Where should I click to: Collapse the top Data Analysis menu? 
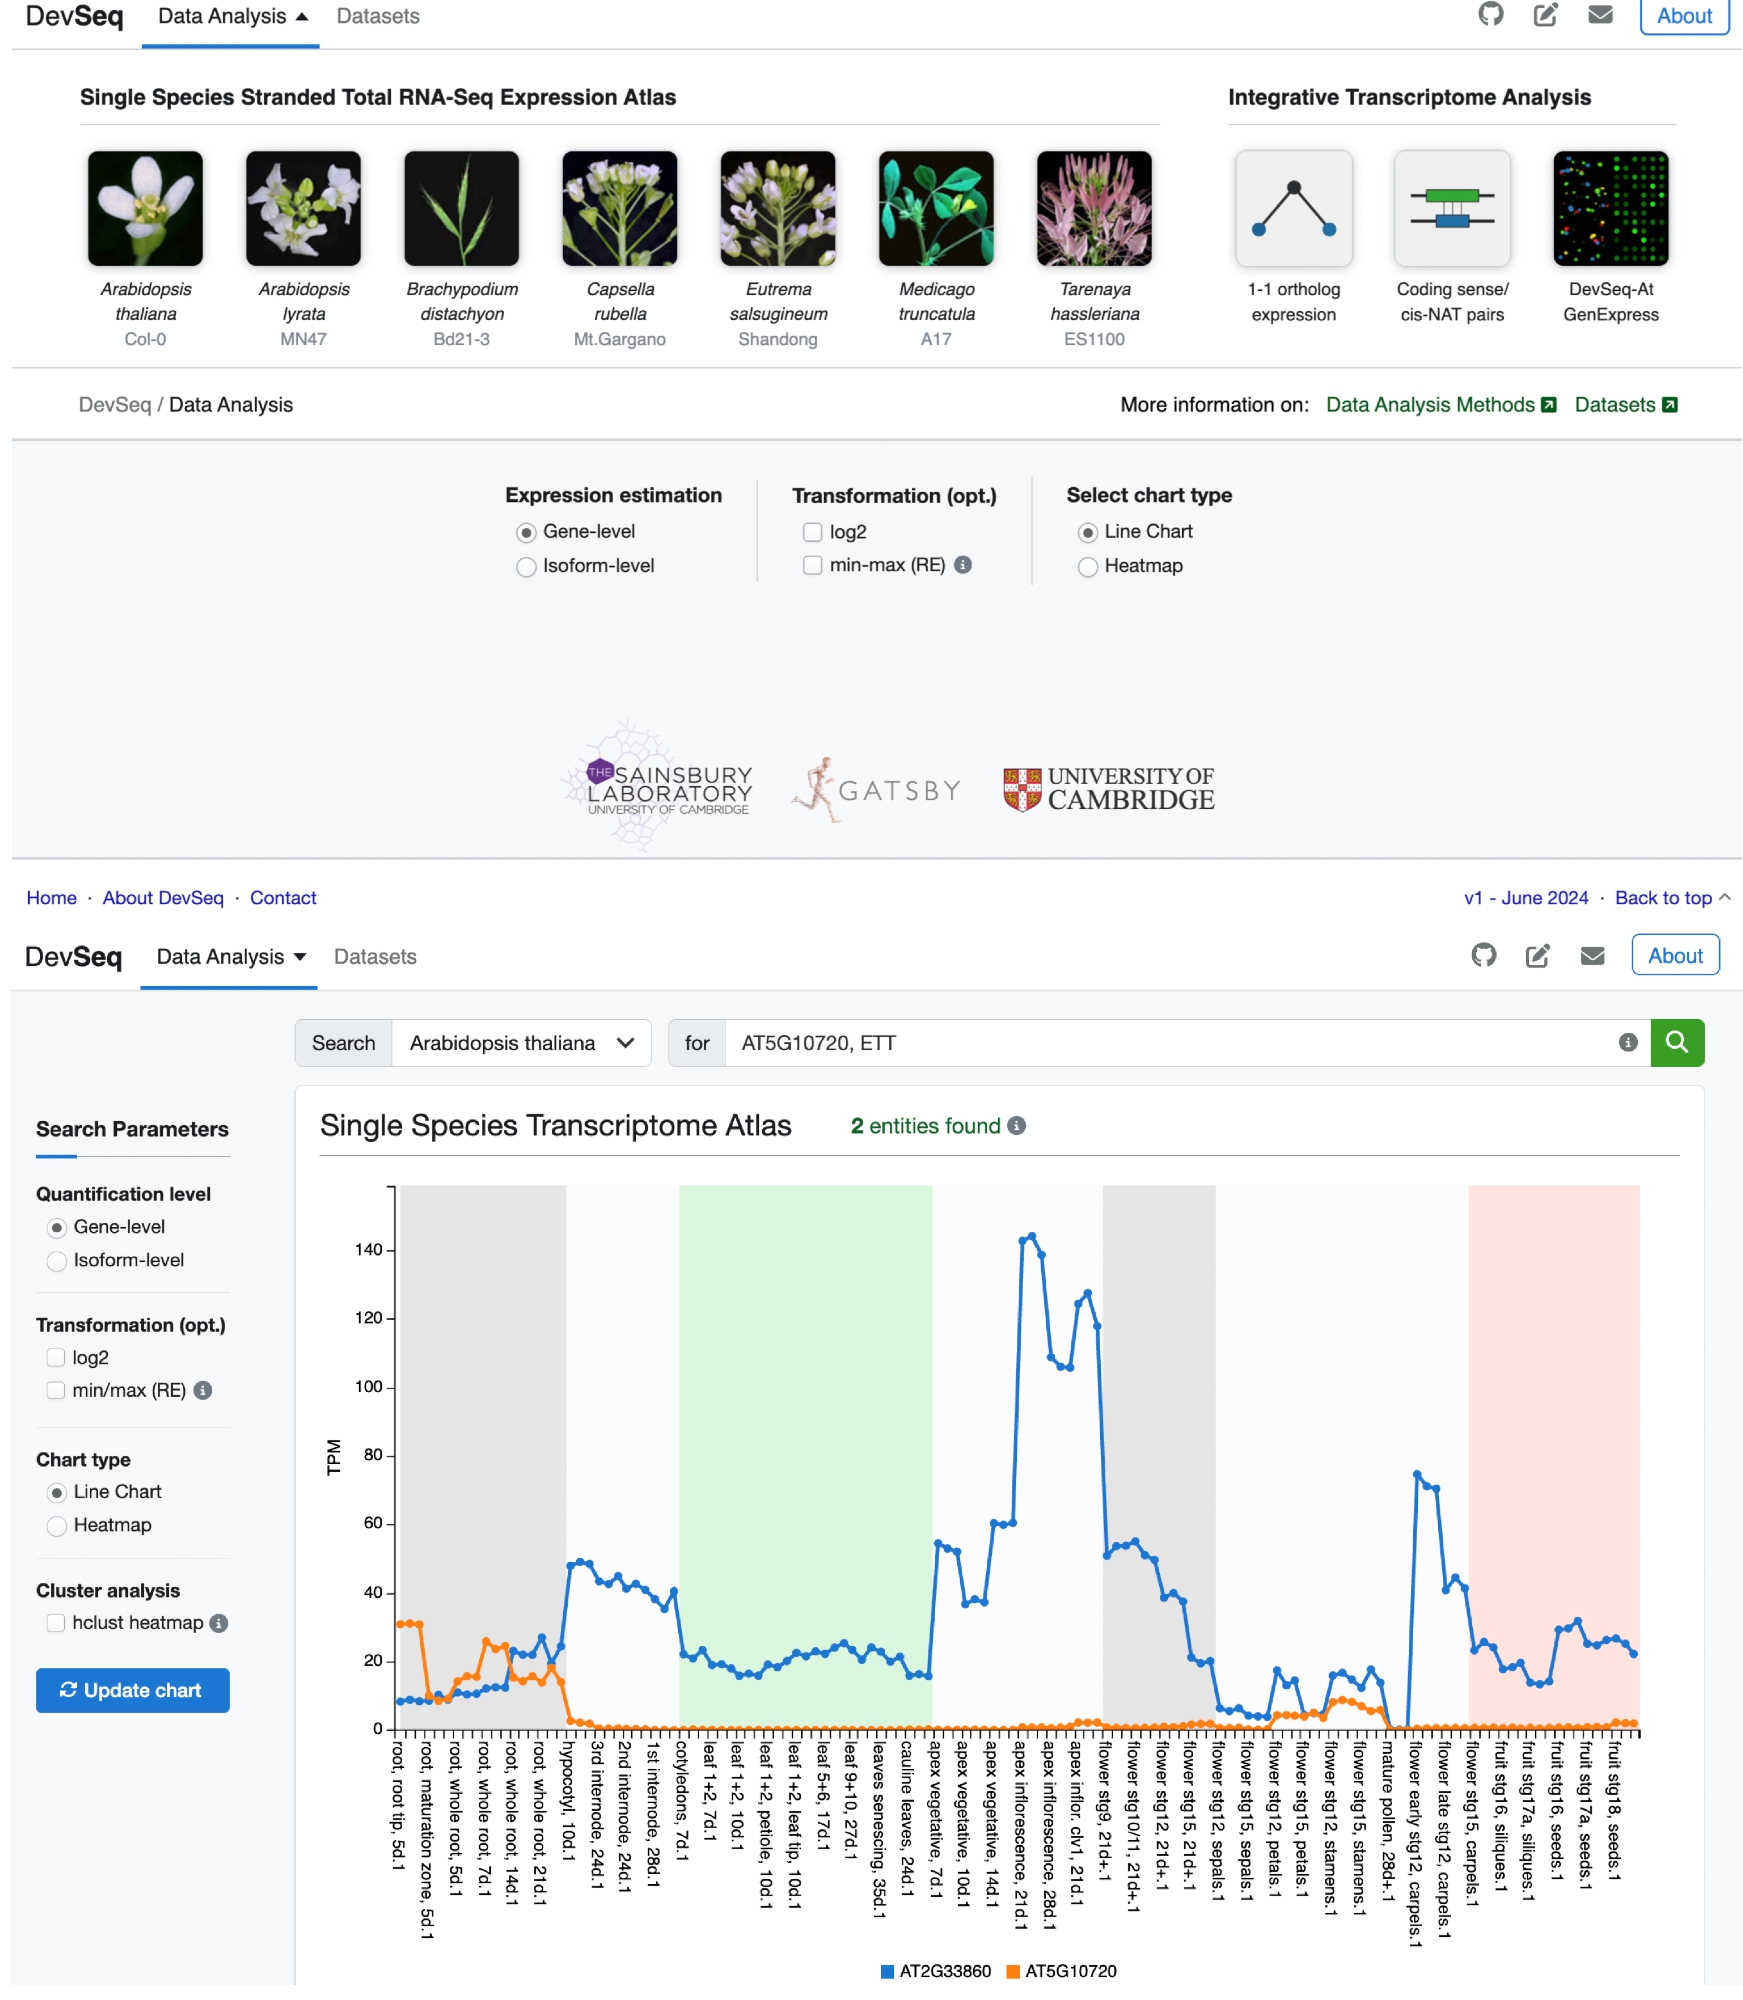(232, 17)
